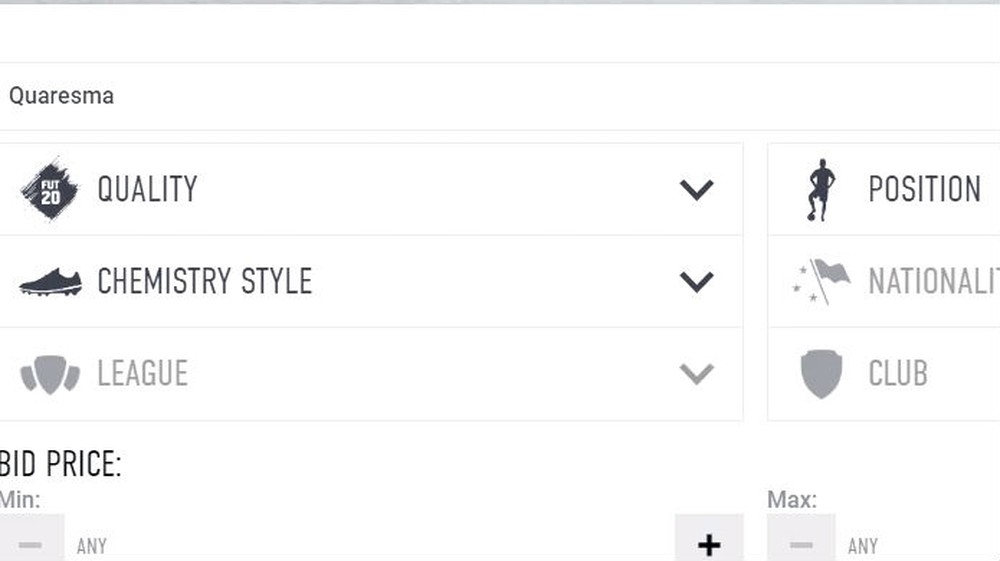Click the League crest icon
The width and height of the screenshot is (1000, 561).
tap(50, 374)
